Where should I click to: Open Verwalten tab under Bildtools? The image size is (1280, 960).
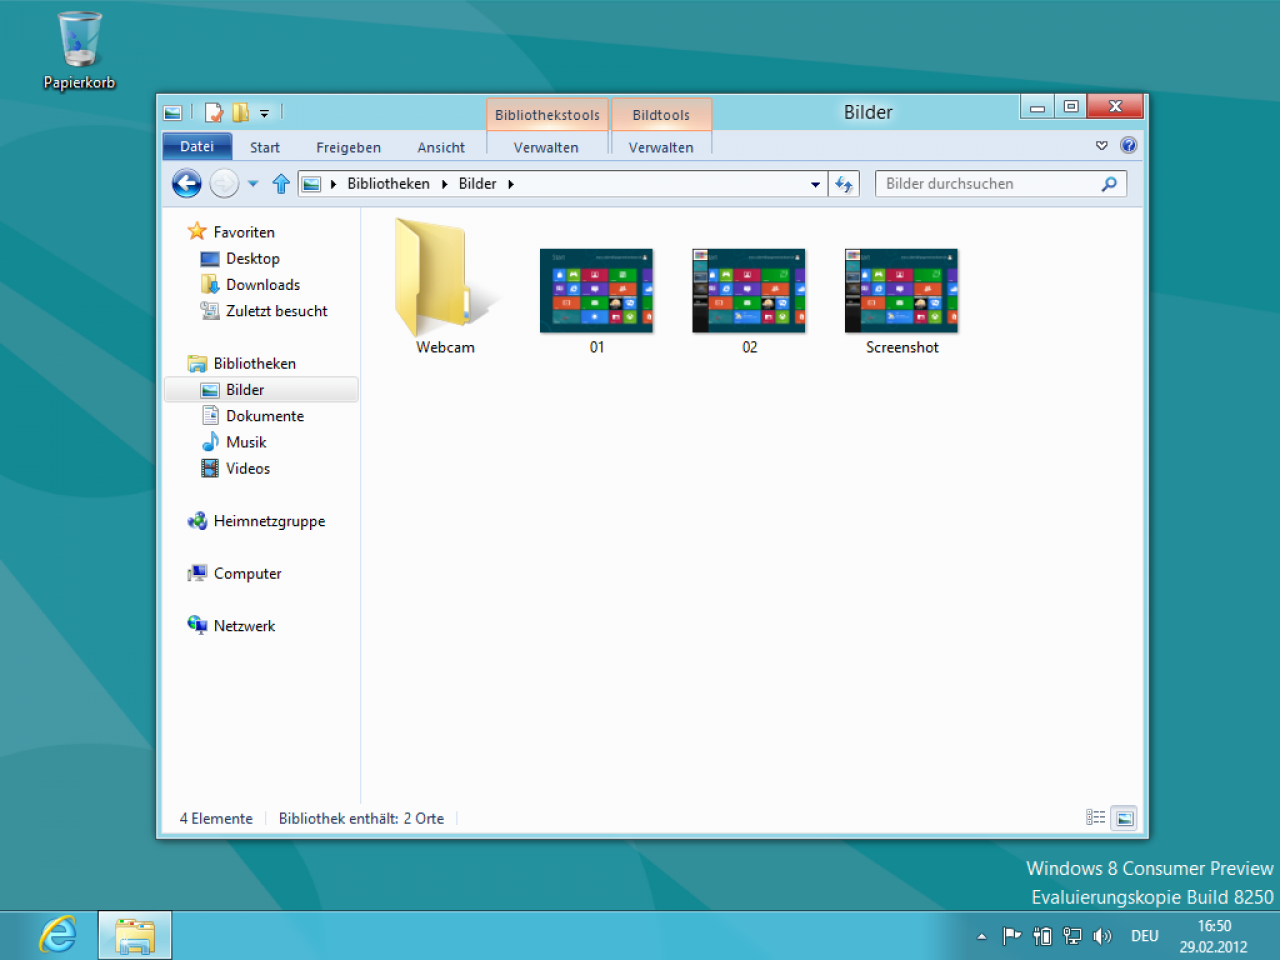pyautogui.click(x=661, y=147)
